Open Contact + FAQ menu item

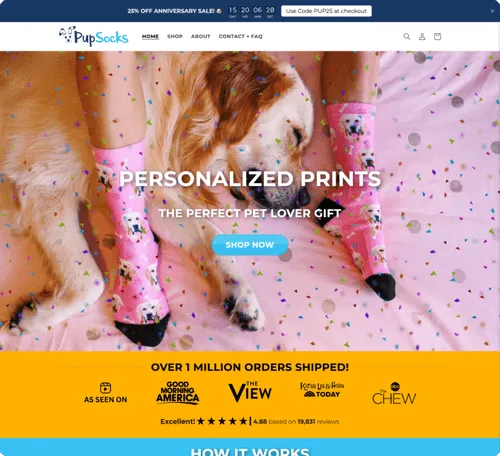pos(241,36)
